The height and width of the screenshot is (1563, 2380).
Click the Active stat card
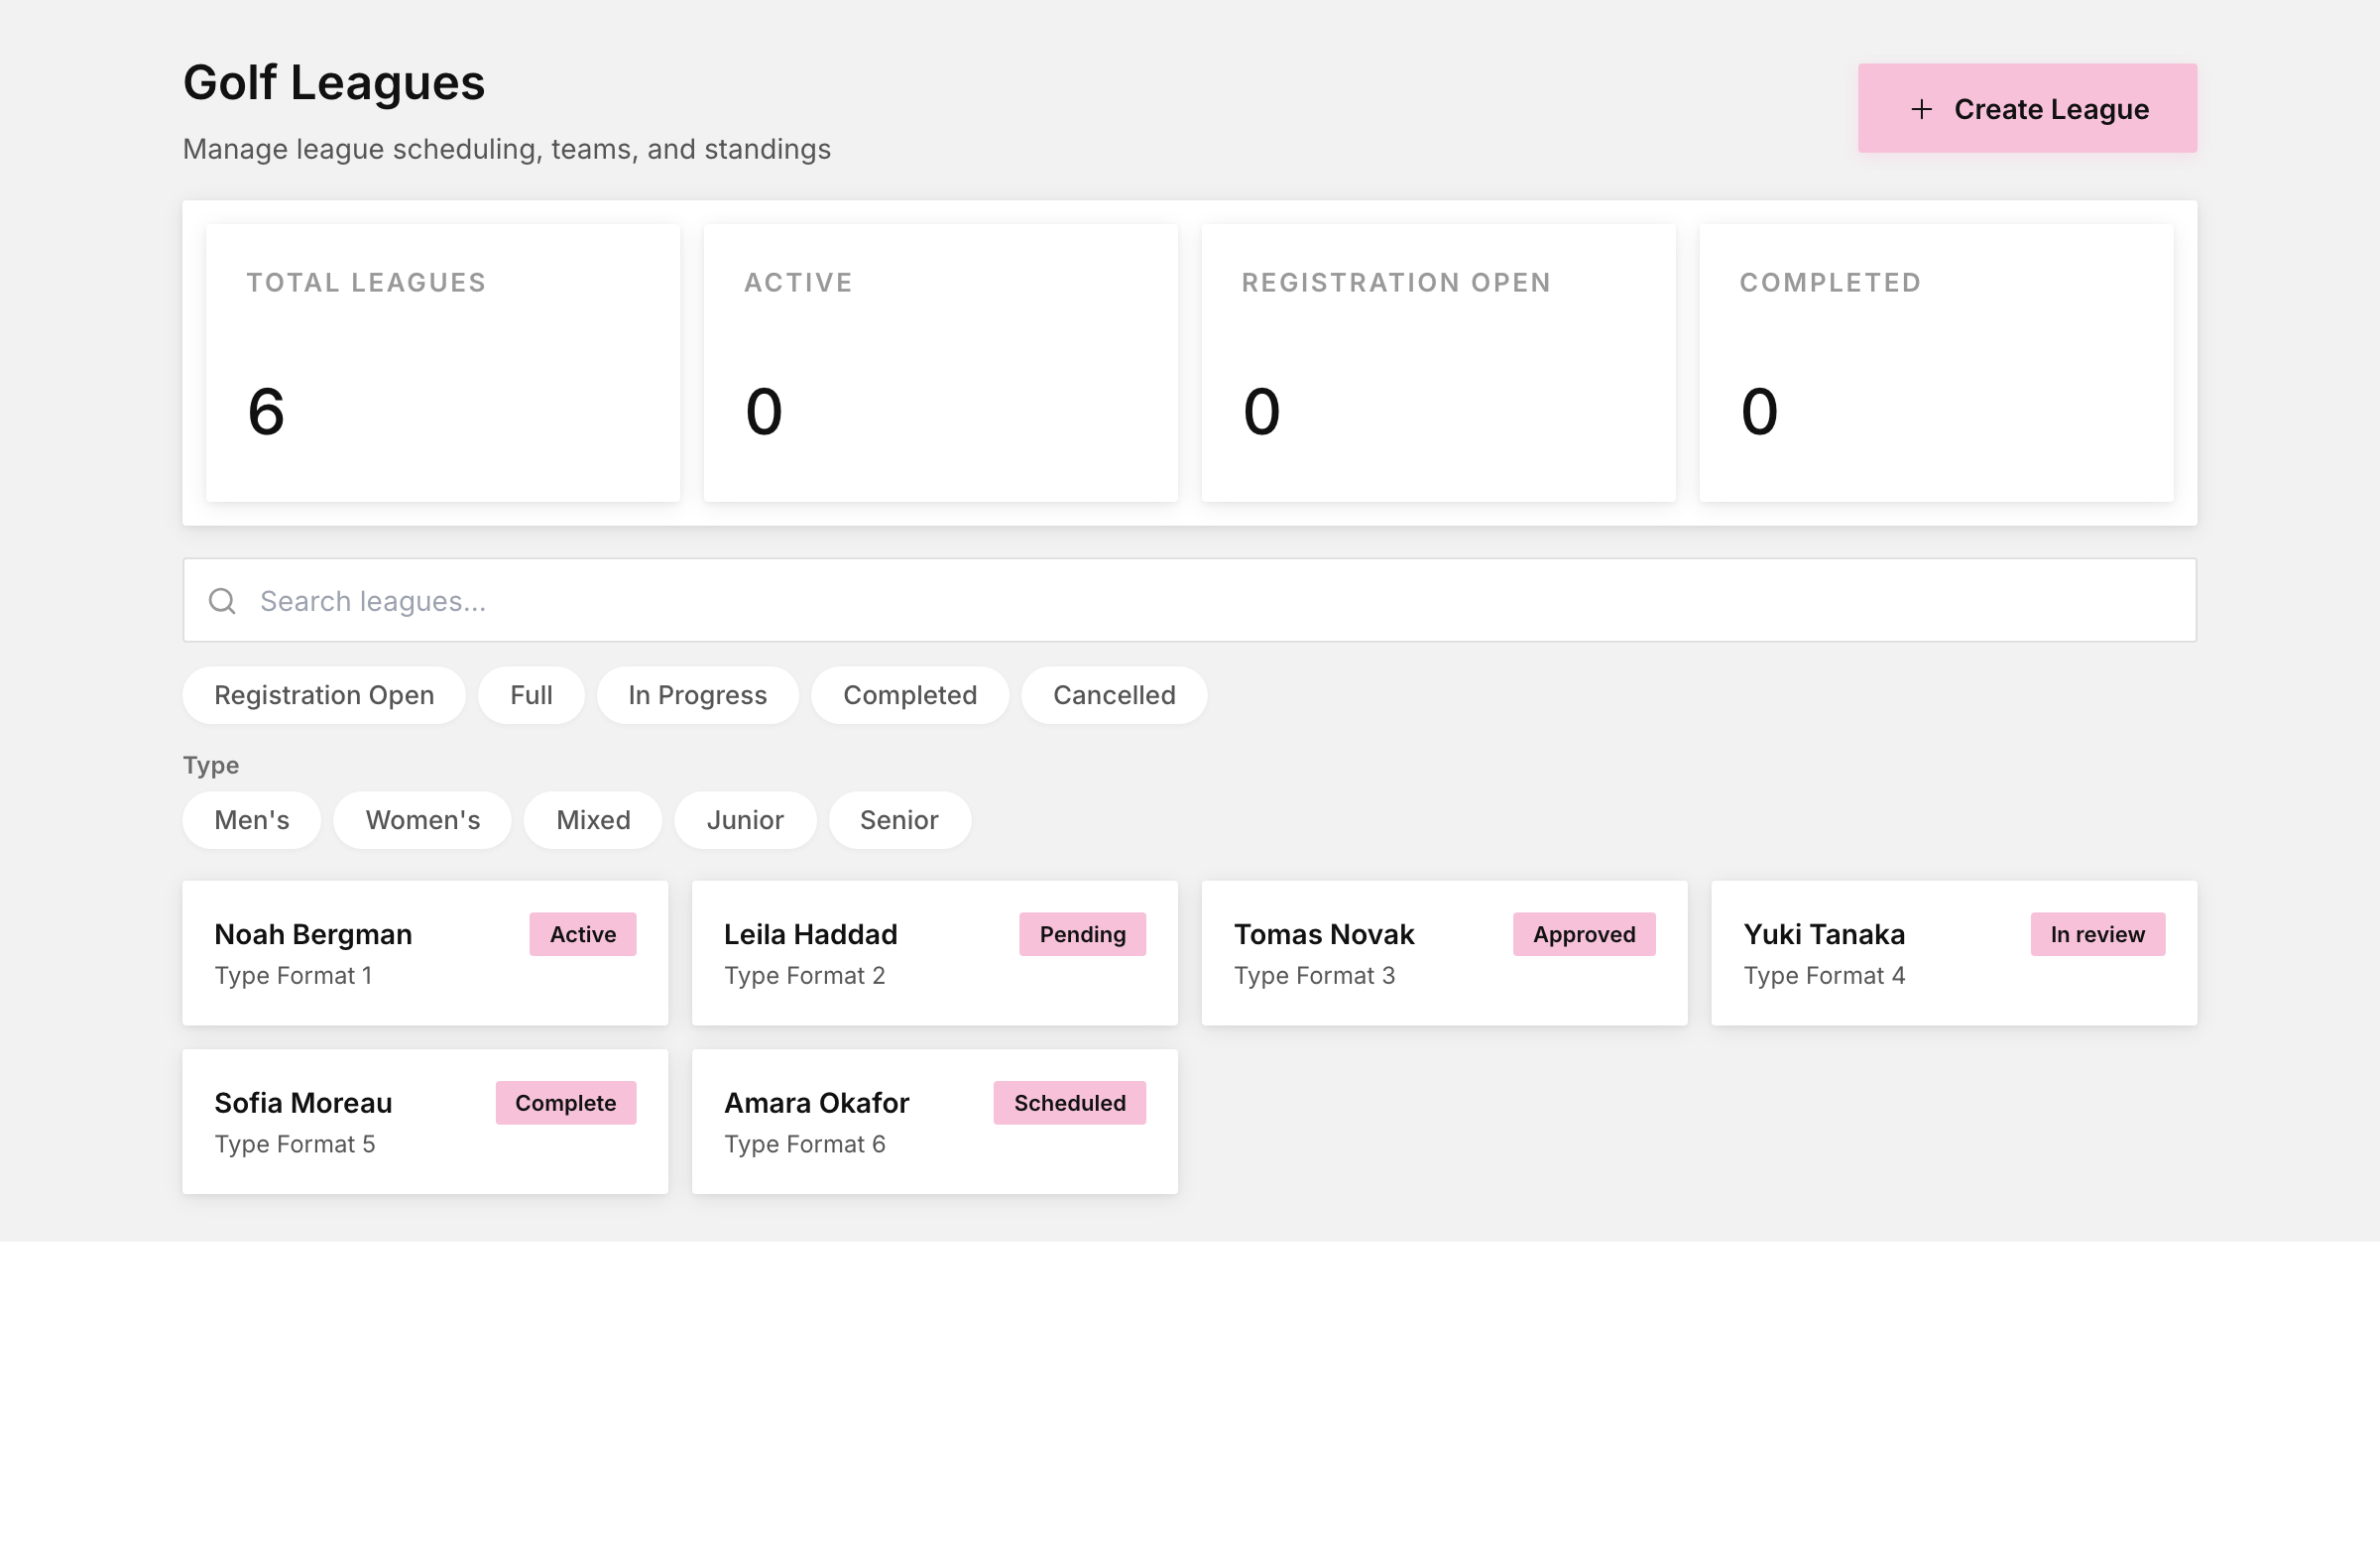pyautogui.click(x=941, y=363)
